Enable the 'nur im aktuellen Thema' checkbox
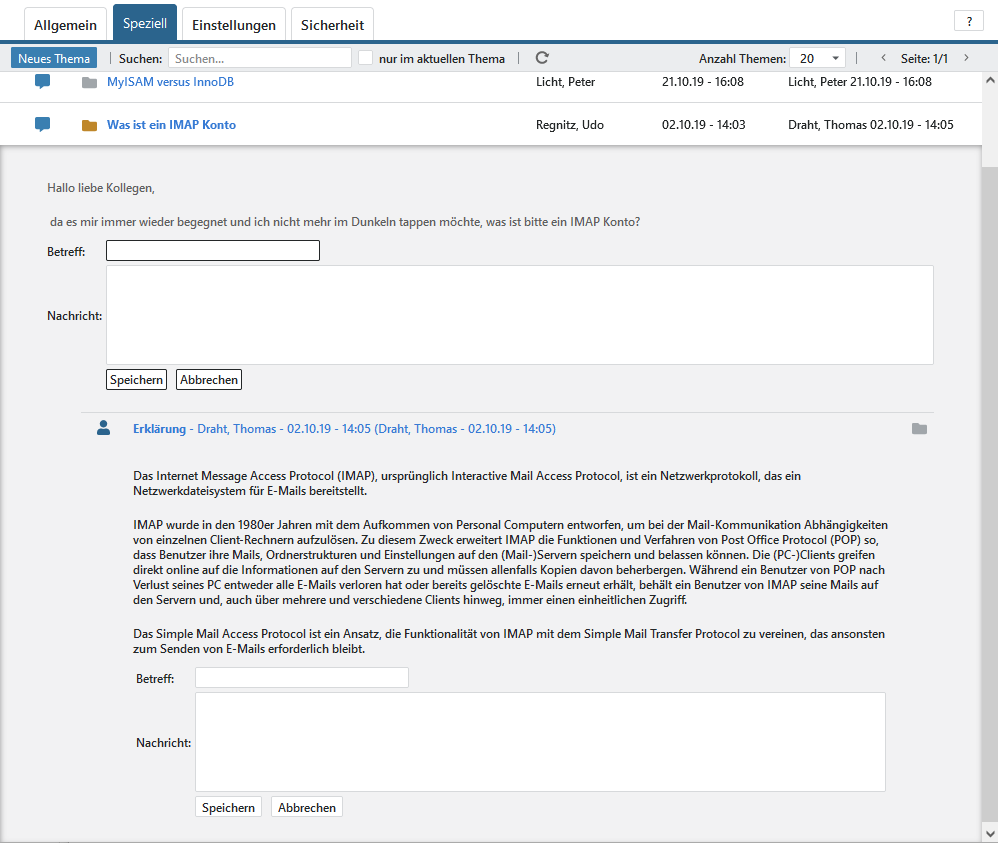This screenshot has height=843, width=998. point(366,58)
